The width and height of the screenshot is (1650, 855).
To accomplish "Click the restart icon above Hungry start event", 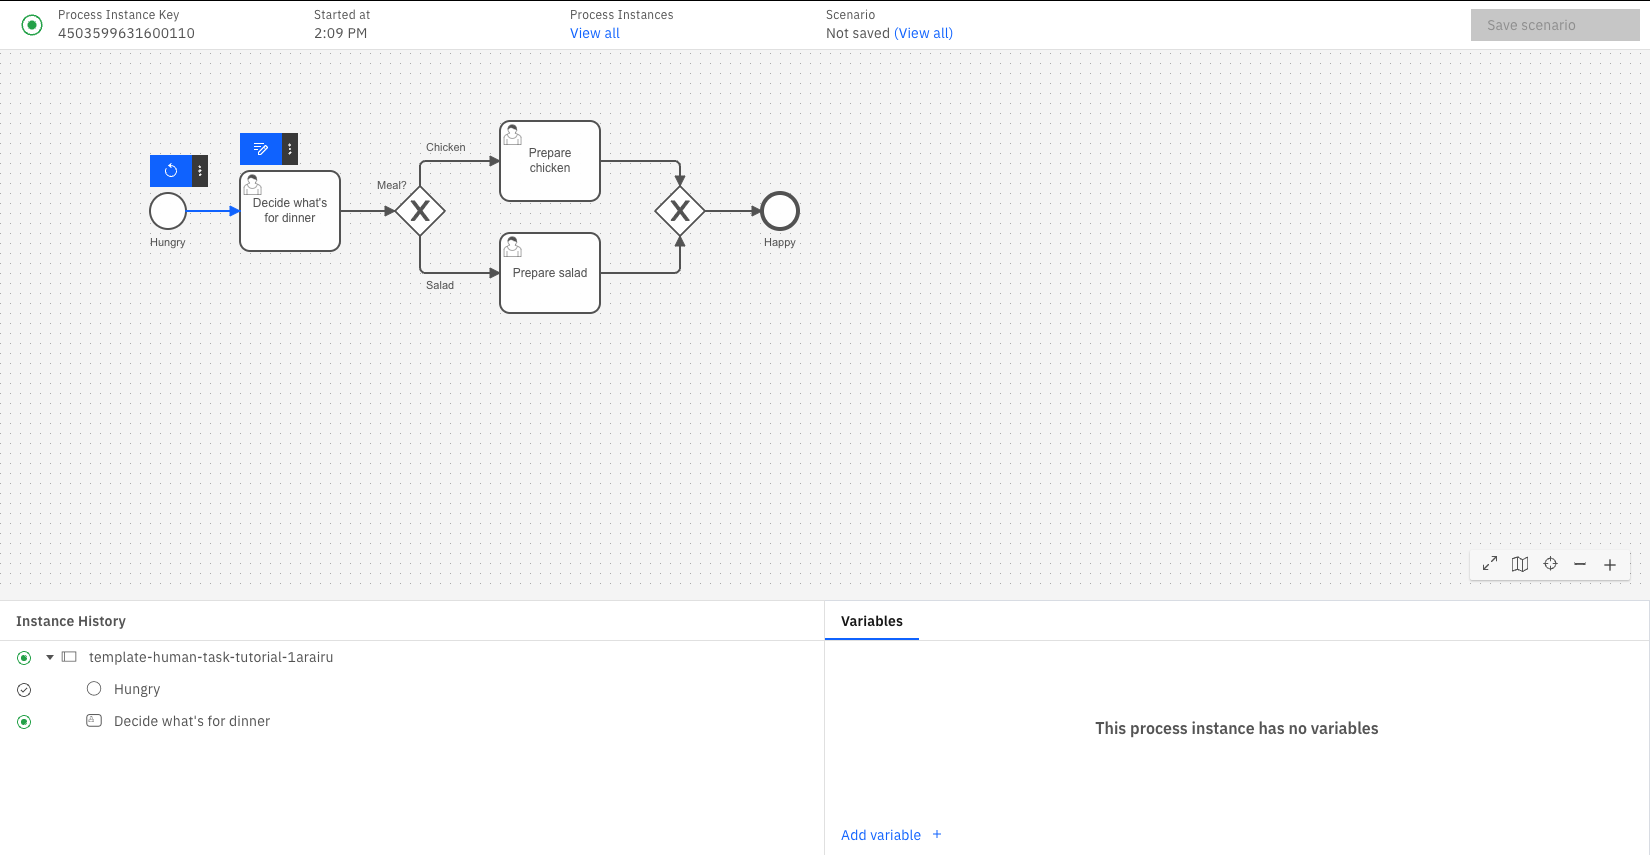I will tap(171, 171).
